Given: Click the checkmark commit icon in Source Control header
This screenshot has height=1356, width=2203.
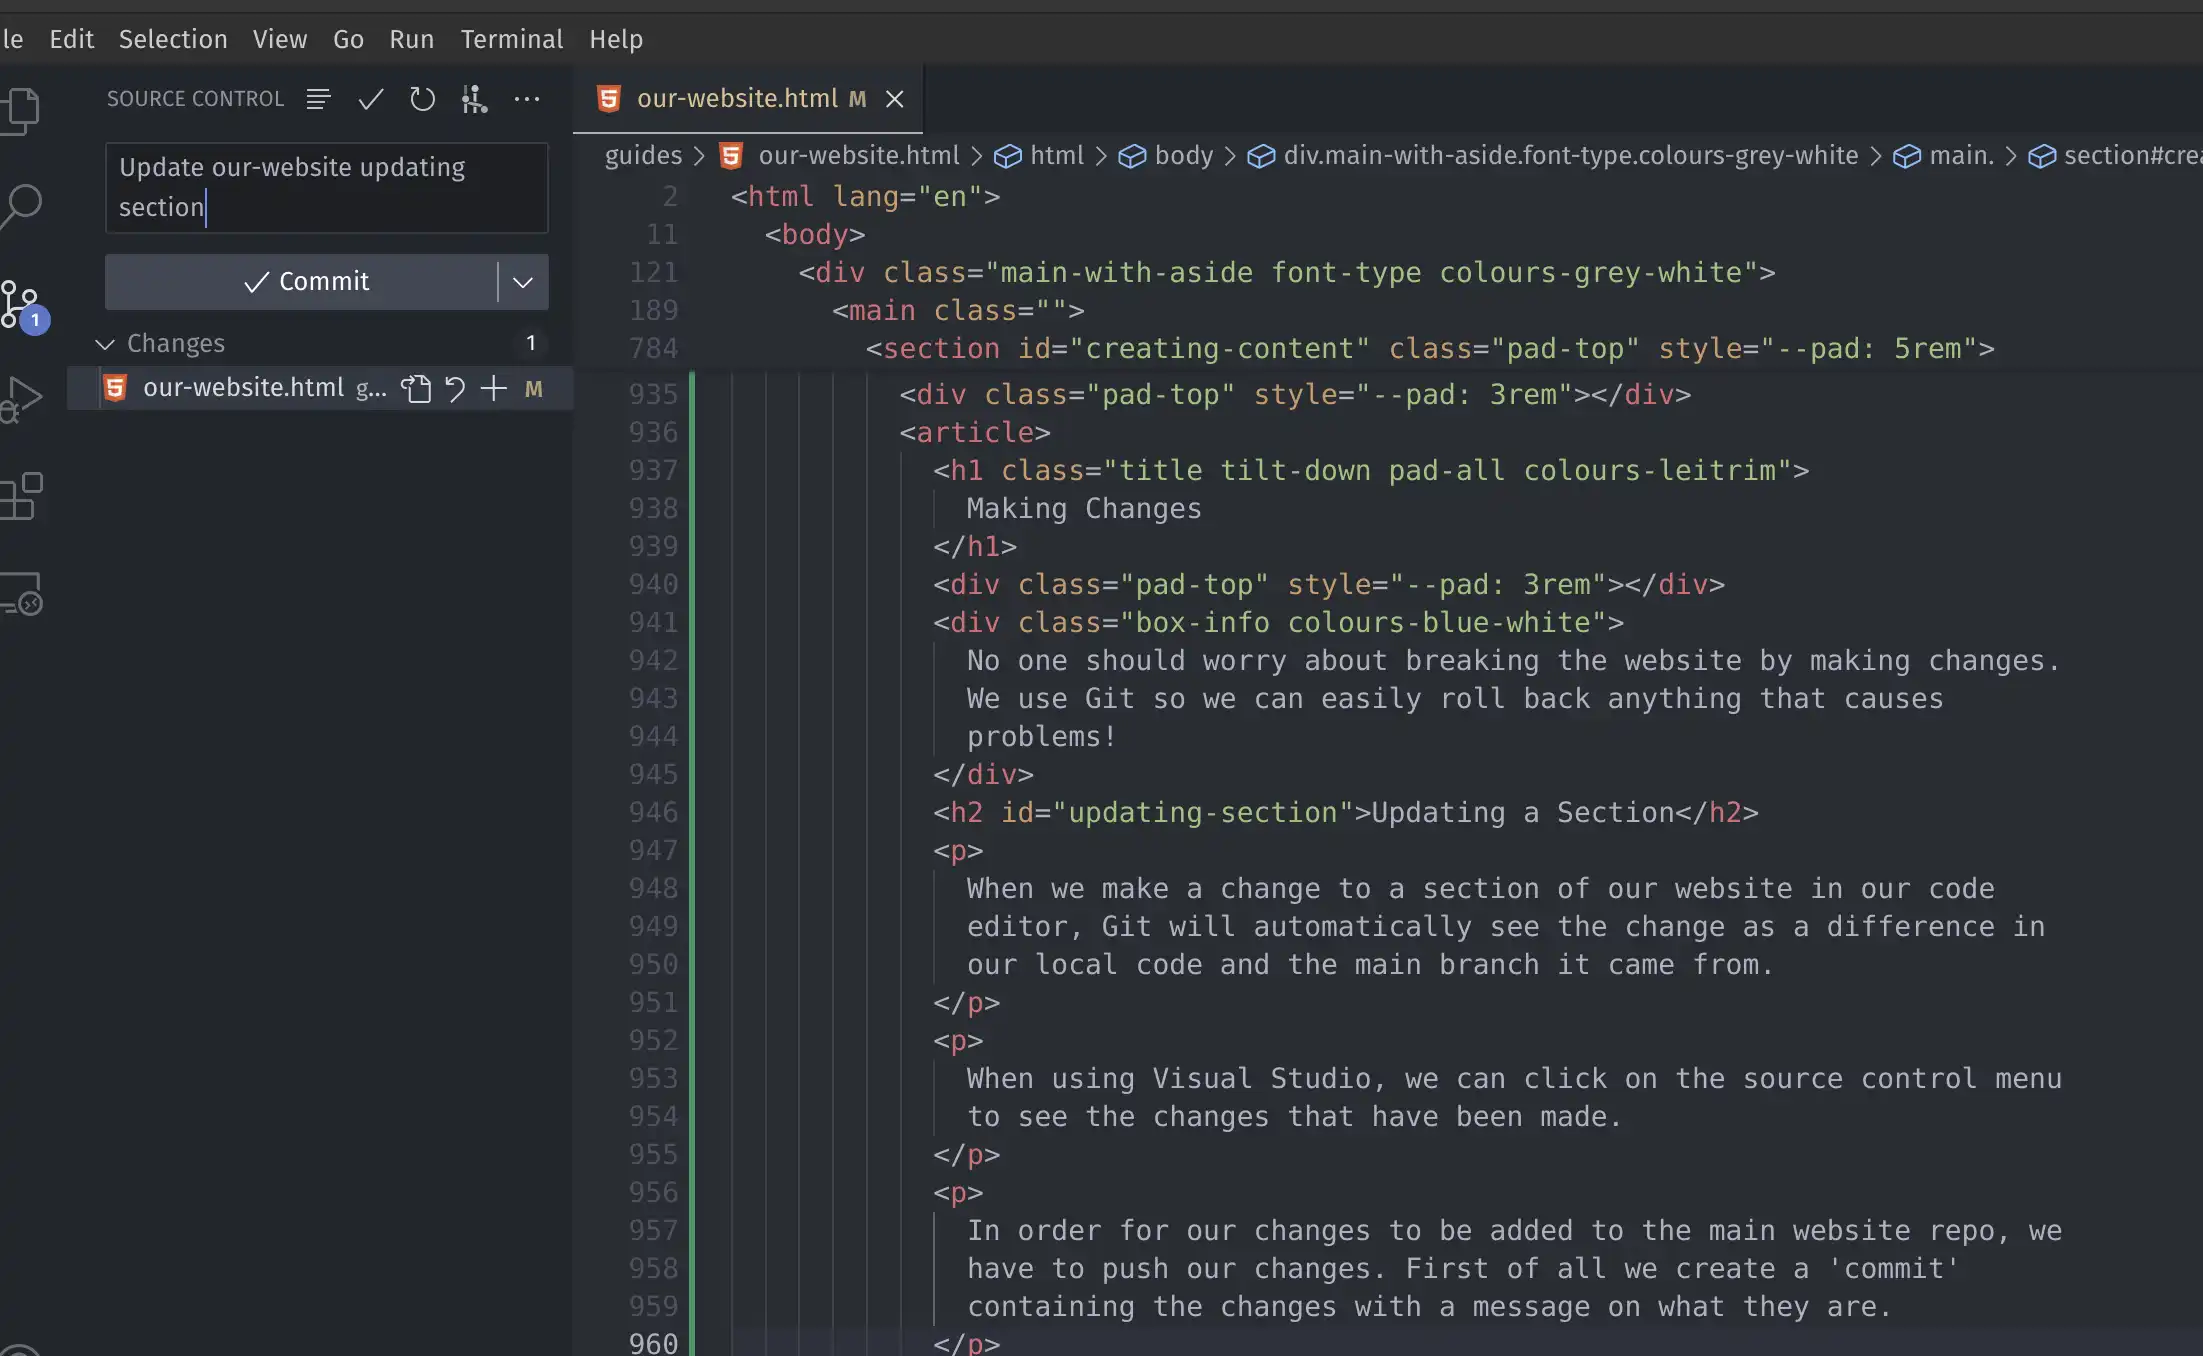Looking at the screenshot, I should point(371,99).
